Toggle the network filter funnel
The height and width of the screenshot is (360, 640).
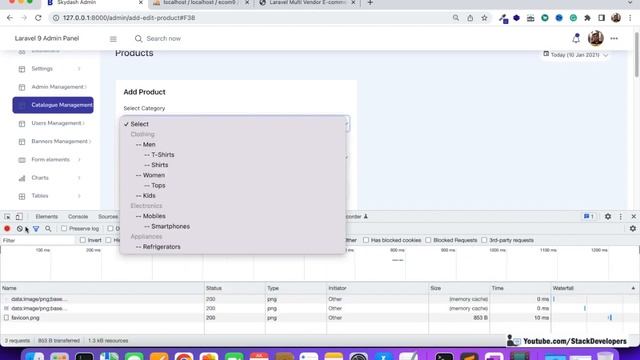(36, 229)
